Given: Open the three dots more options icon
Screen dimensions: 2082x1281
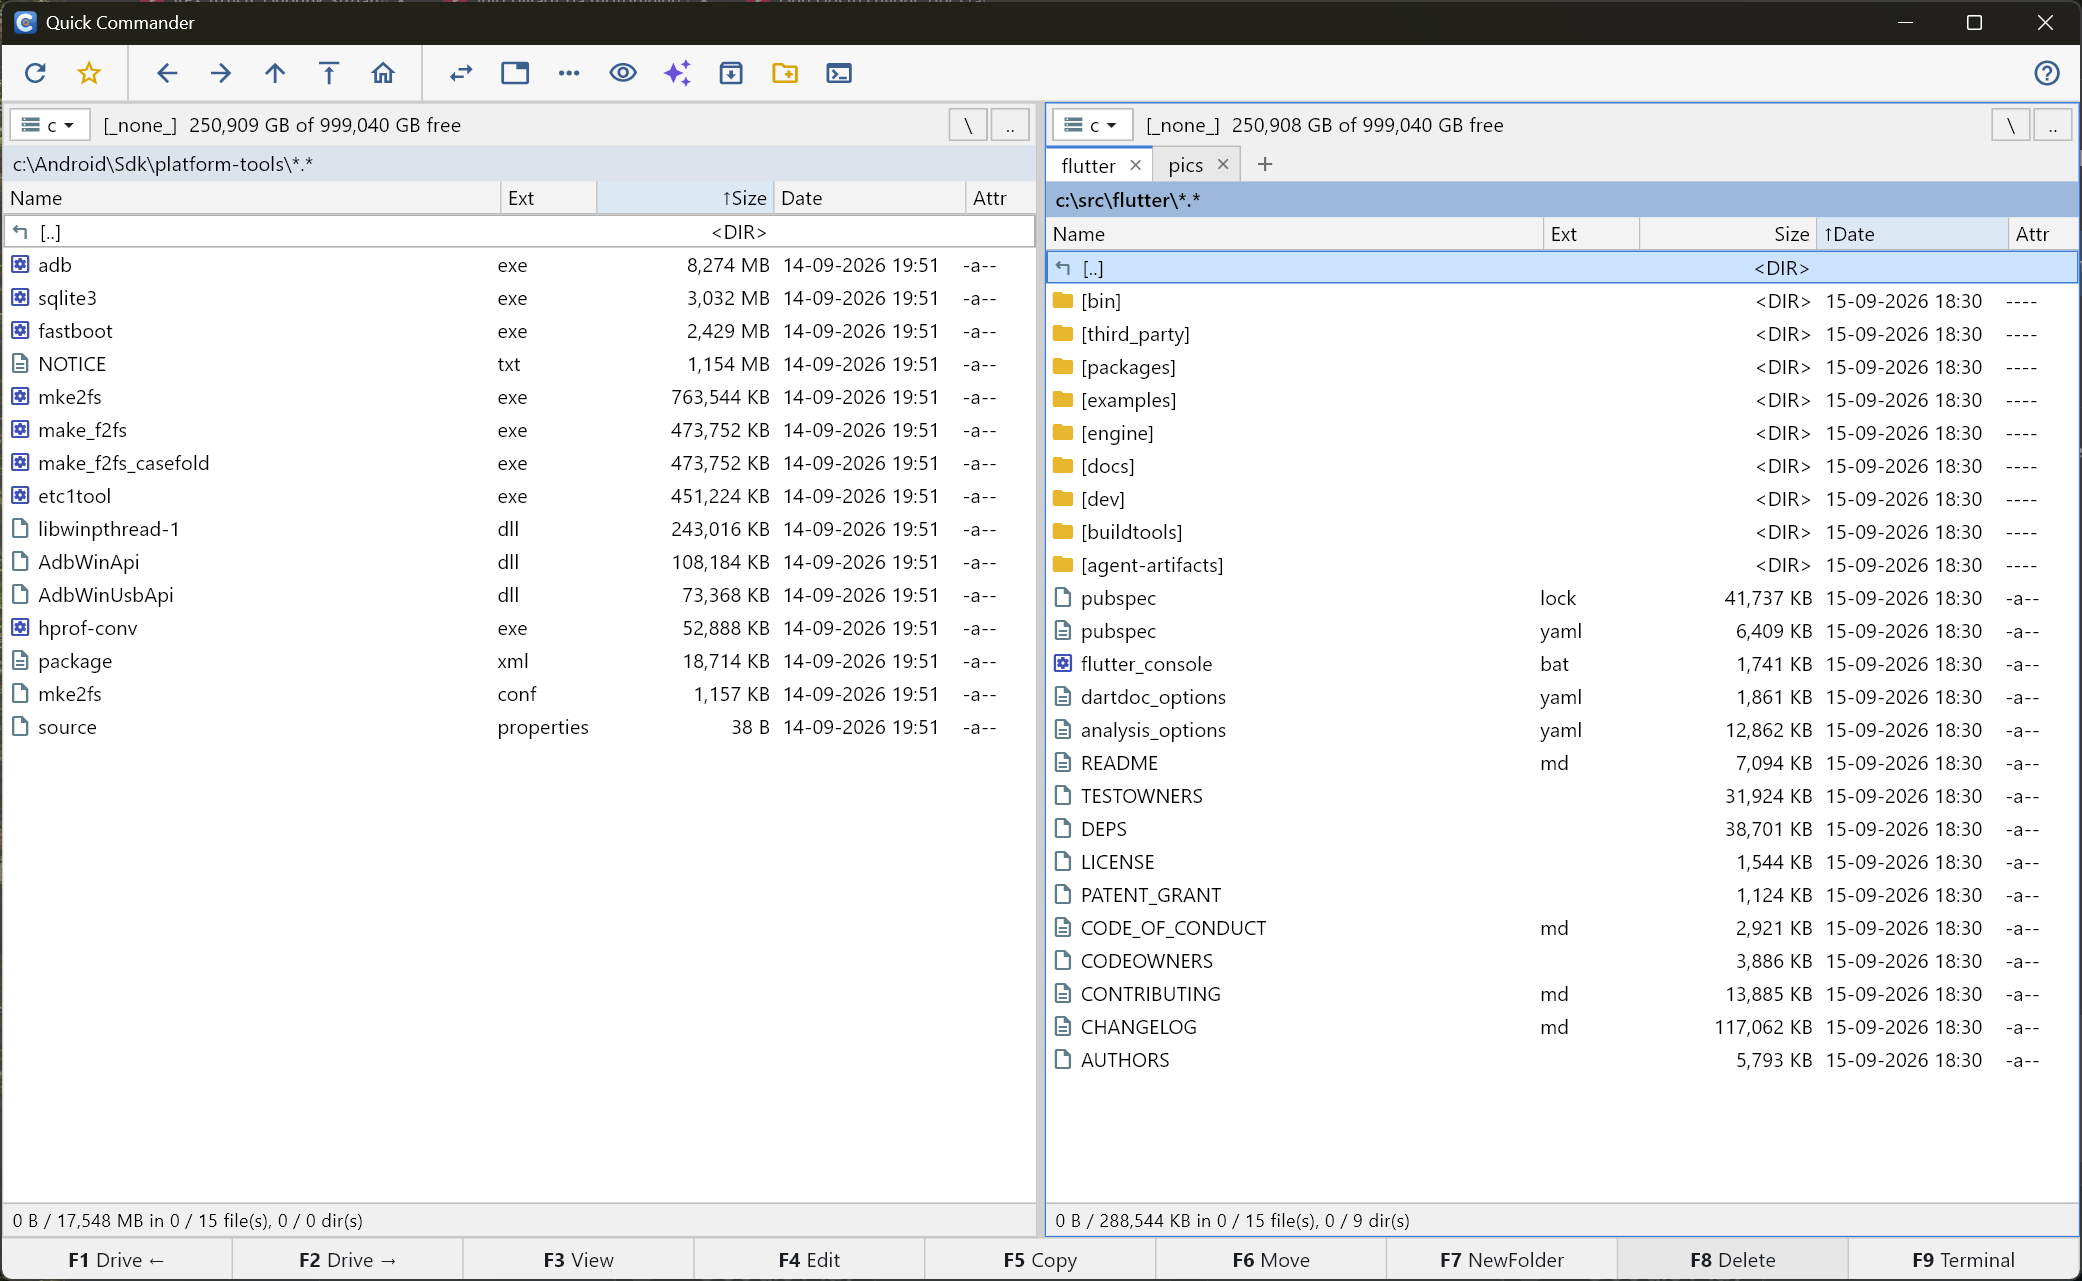Looking at the screenshot, I should click(x=569, y=73).
